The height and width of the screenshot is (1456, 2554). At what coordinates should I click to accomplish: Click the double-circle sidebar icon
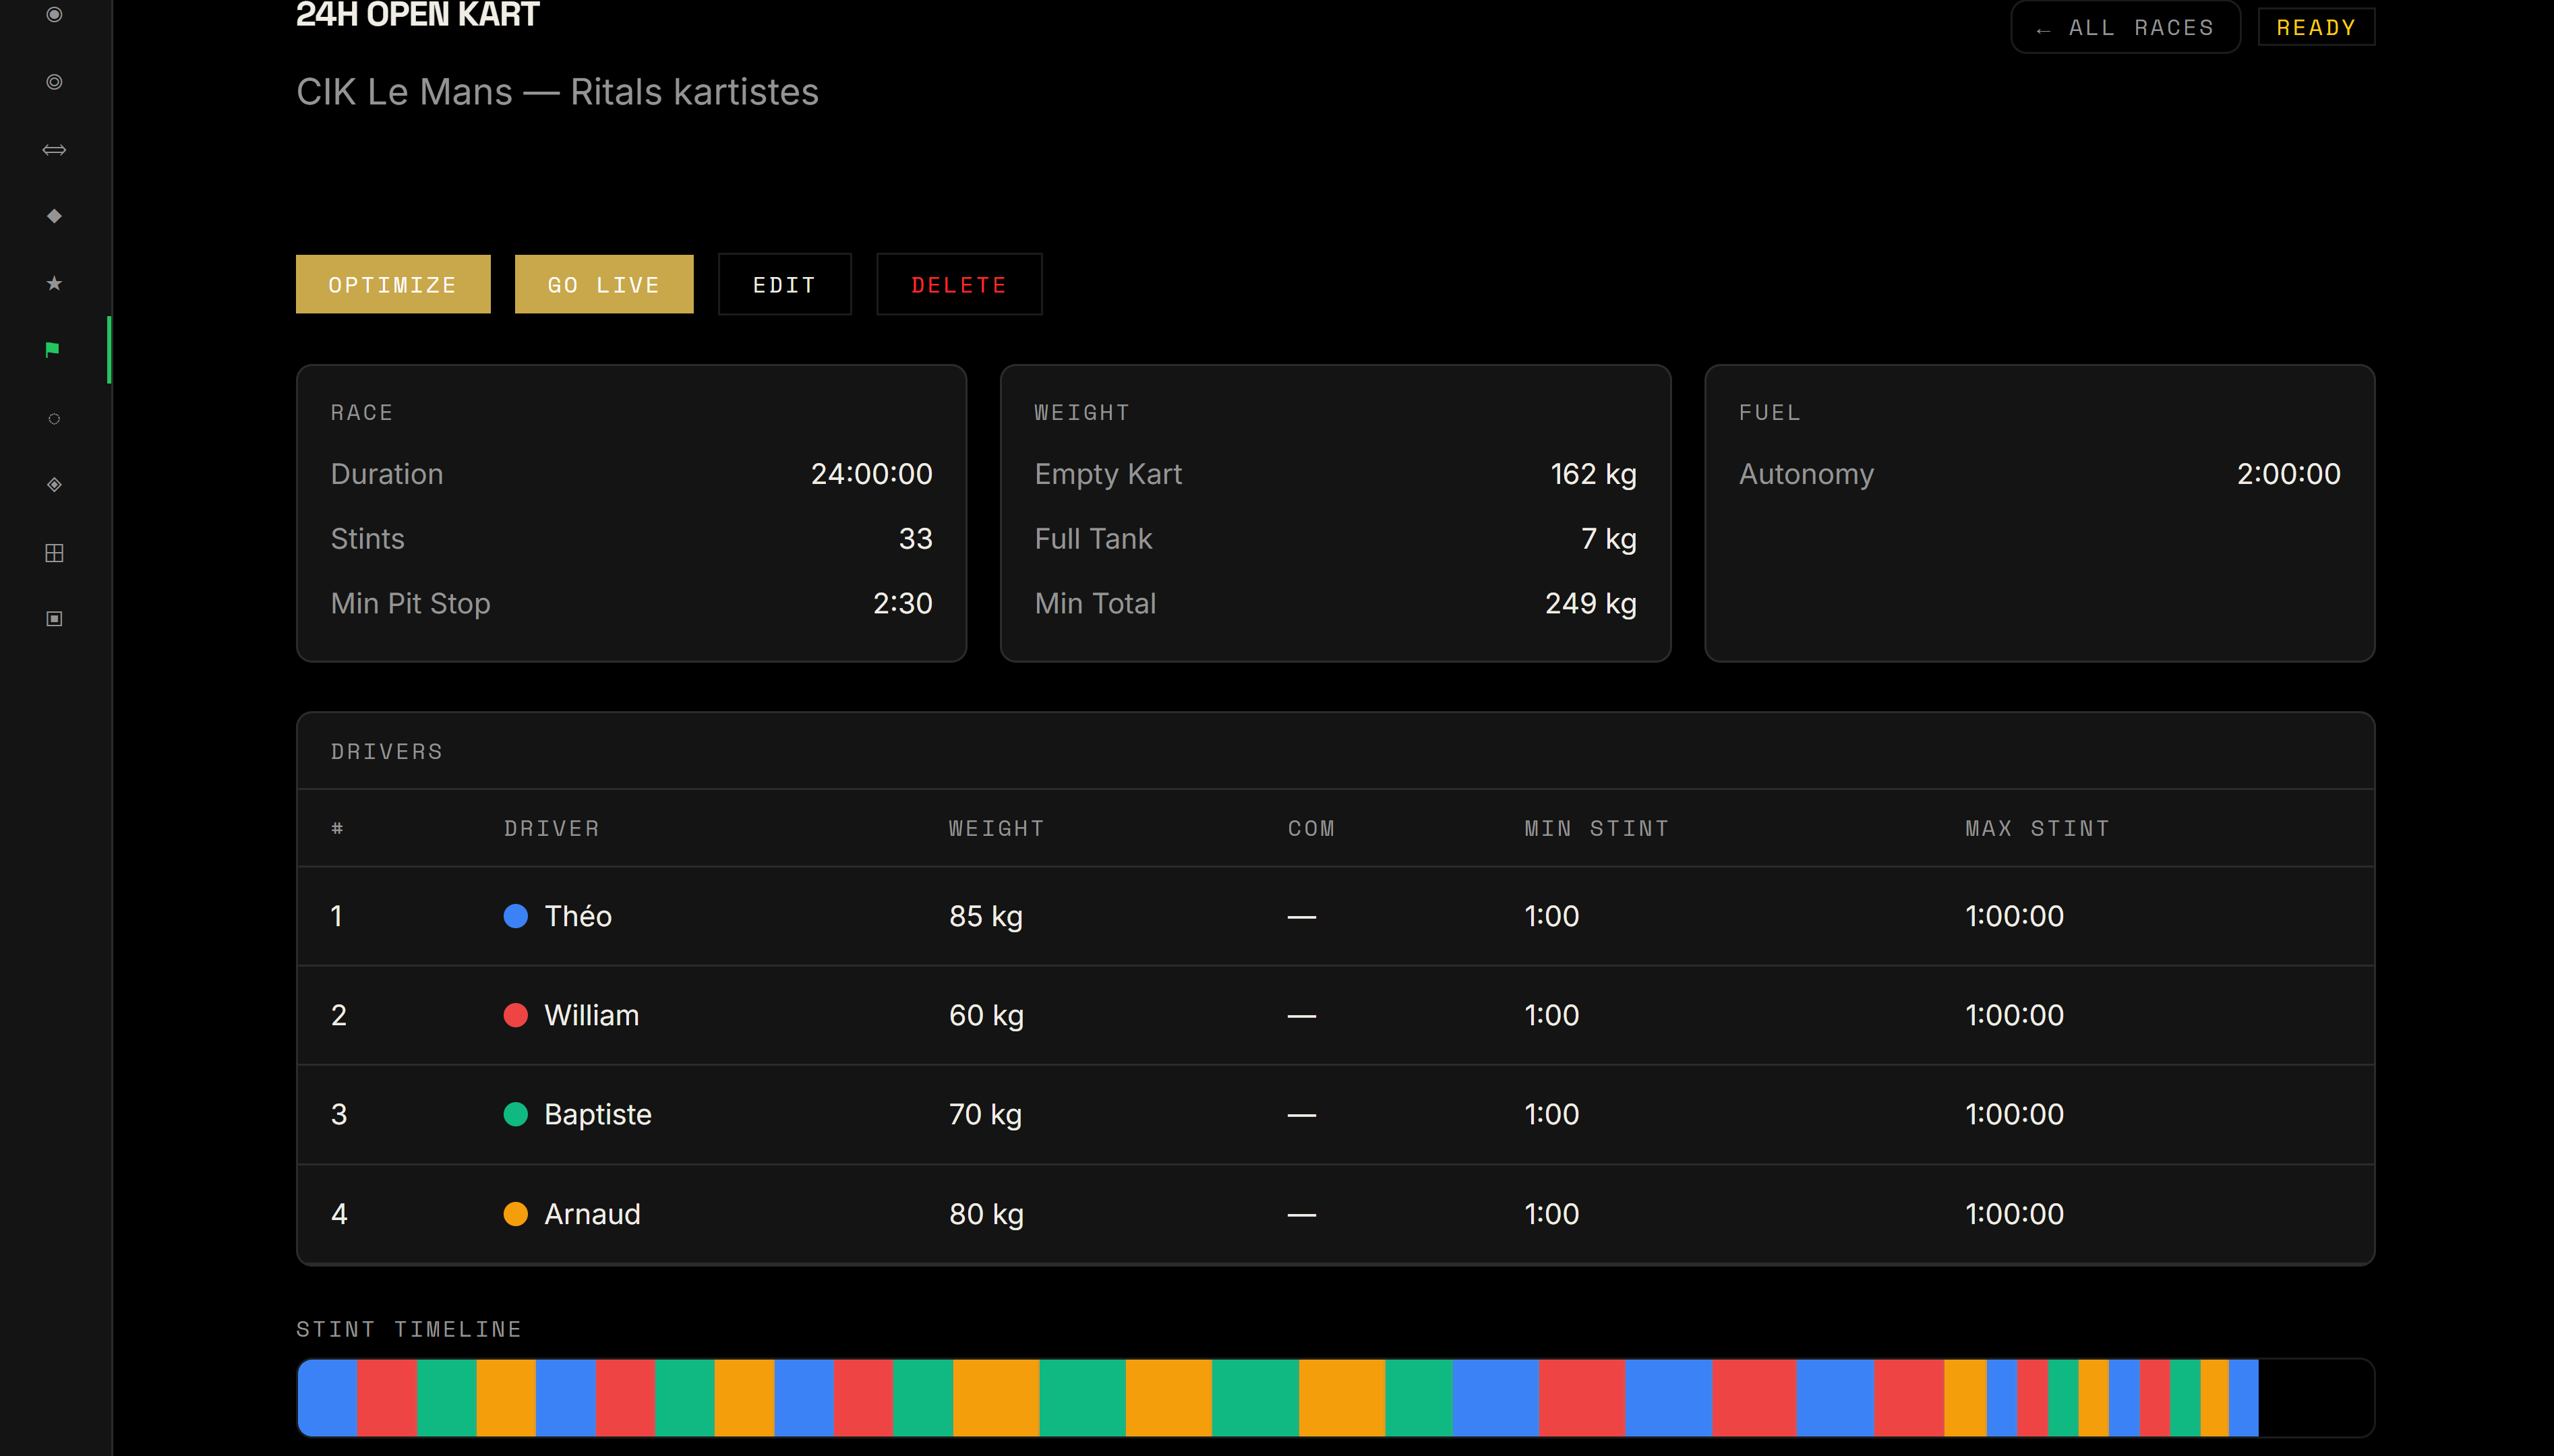pos(54,82)
